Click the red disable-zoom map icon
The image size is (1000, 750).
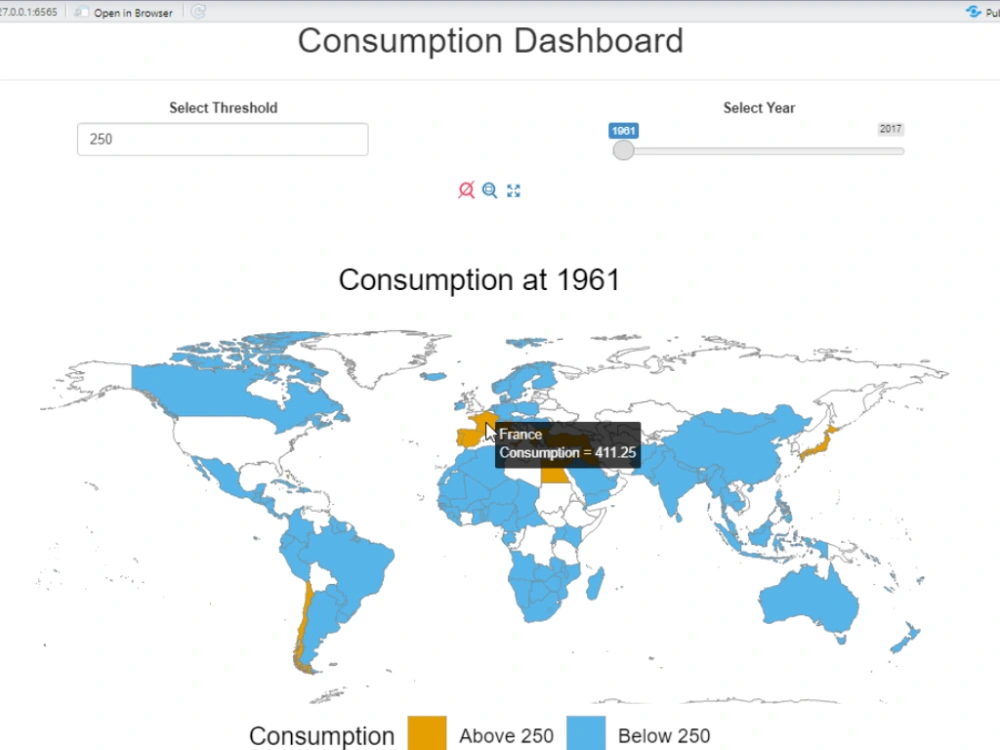(466, 190)
